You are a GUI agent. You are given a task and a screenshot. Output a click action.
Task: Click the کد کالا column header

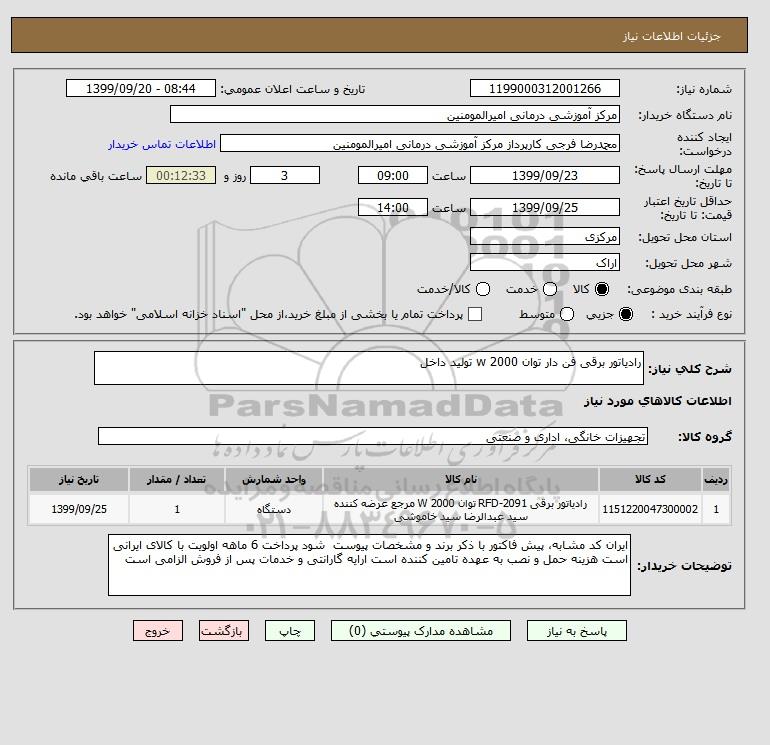[650, 479]
